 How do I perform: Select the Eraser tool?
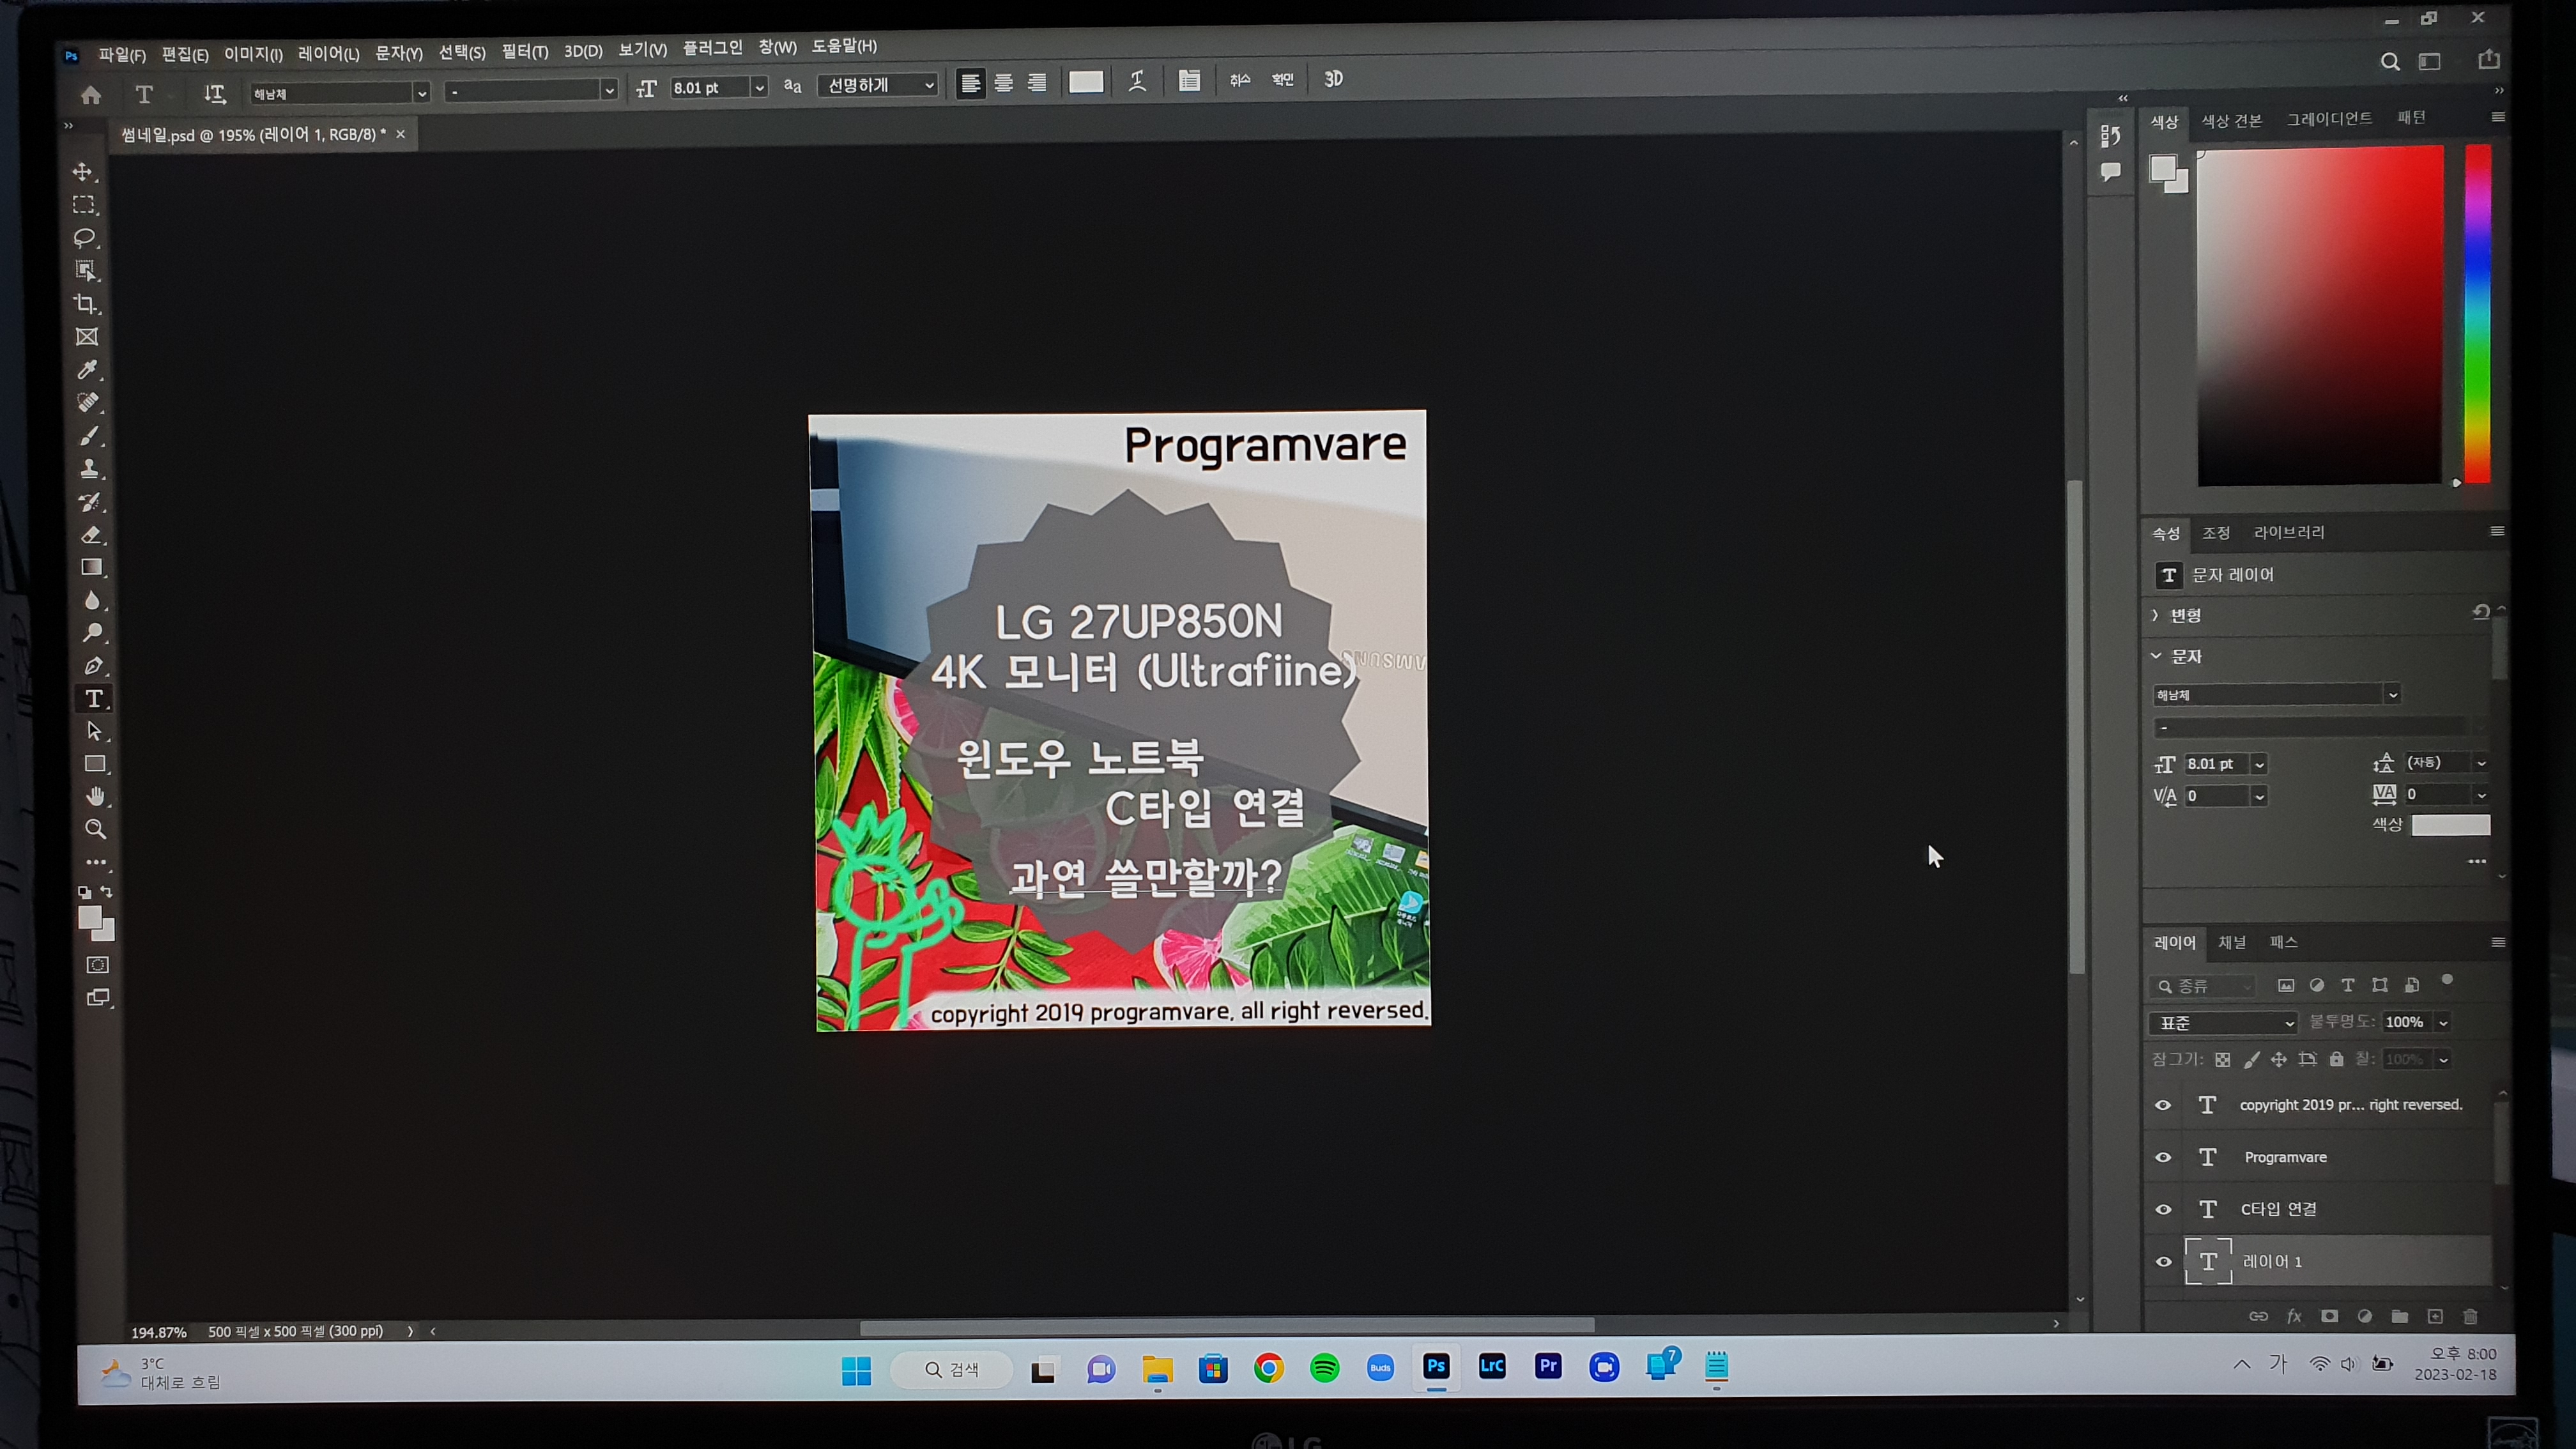click(91, 535)
